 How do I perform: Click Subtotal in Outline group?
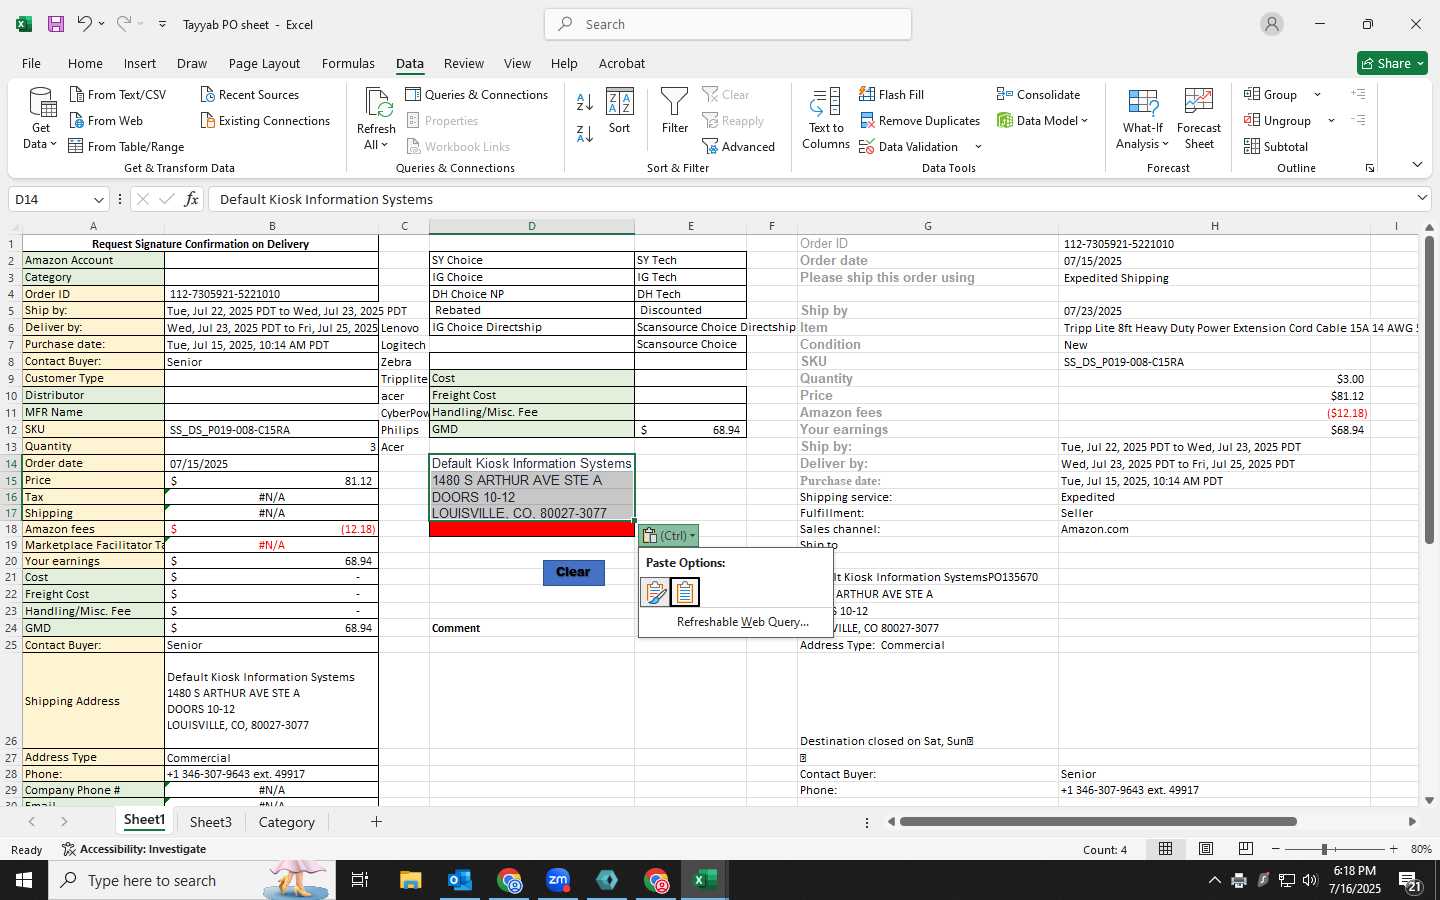click(x=1276, y=146)
